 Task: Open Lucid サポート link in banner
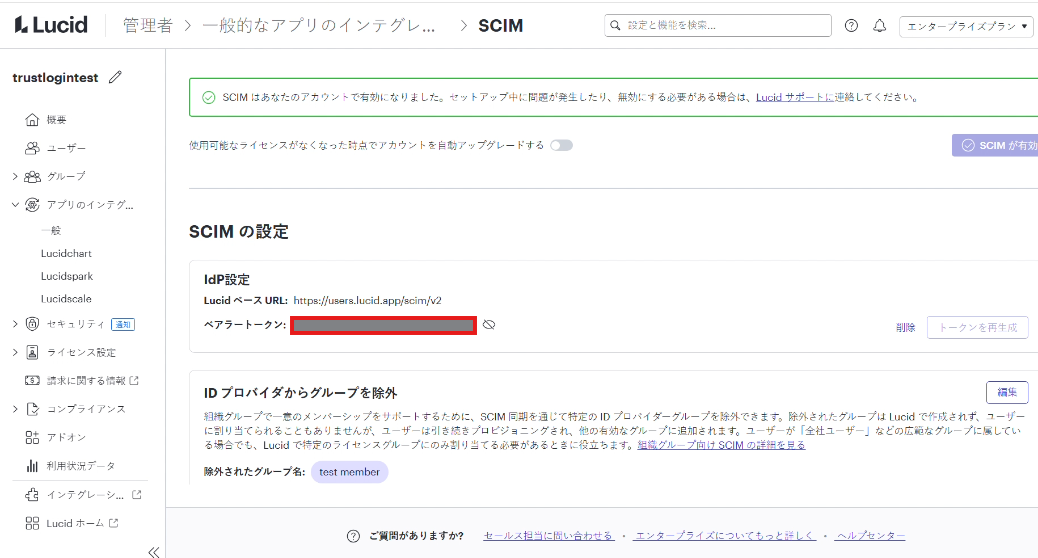[x=794, y=97]
